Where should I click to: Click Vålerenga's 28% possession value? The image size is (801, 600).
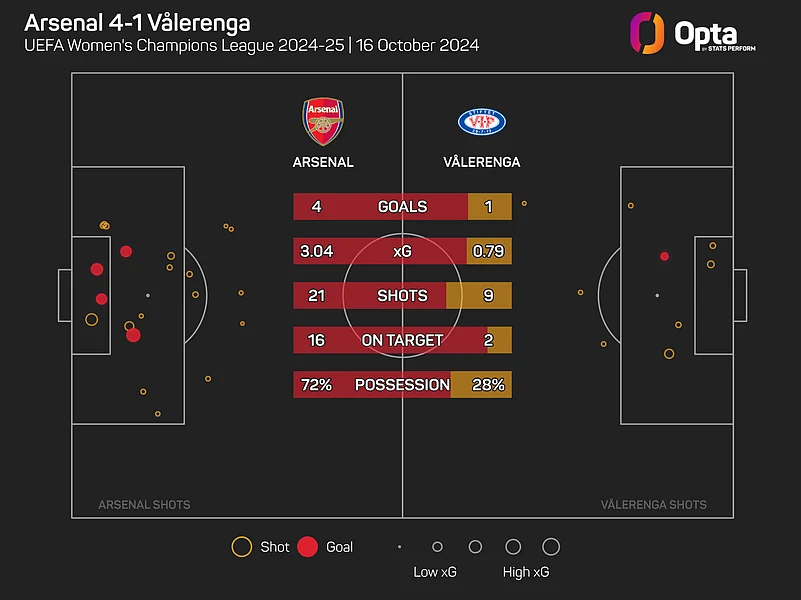pos(489,384)
